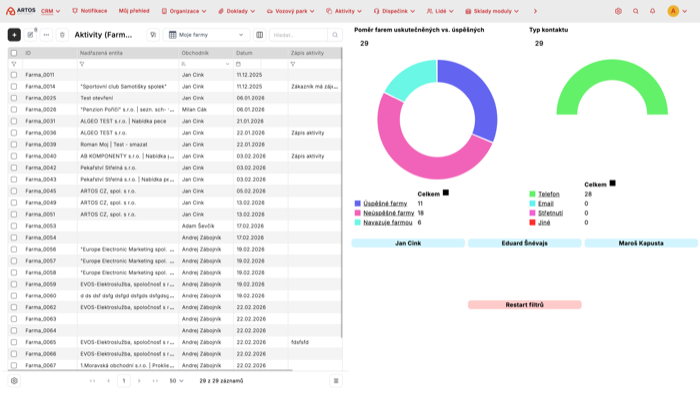The image size is (700, 393).
Task: Click the filter icon next to Aktivity title
Action: tap(153, 35)
